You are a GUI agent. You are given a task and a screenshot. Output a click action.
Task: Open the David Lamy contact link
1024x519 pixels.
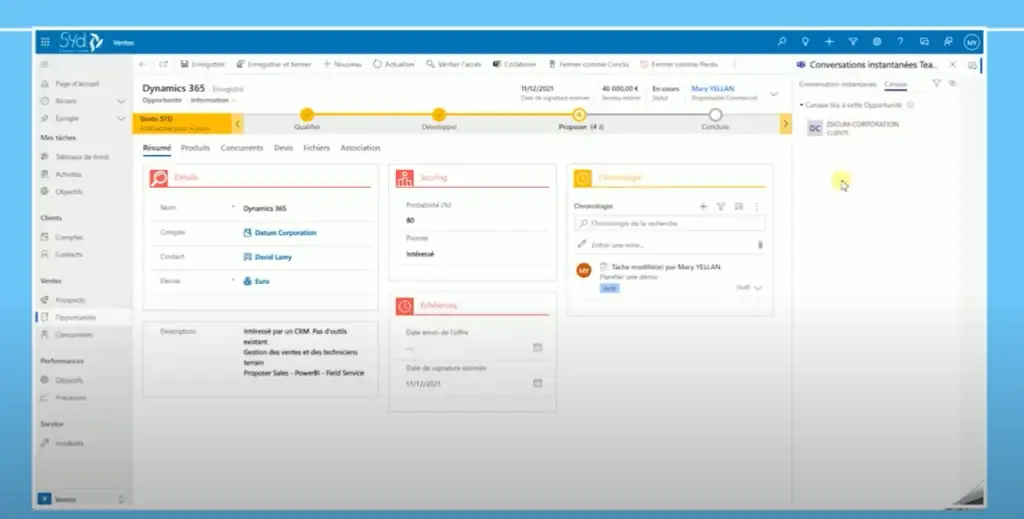point(273,257)
